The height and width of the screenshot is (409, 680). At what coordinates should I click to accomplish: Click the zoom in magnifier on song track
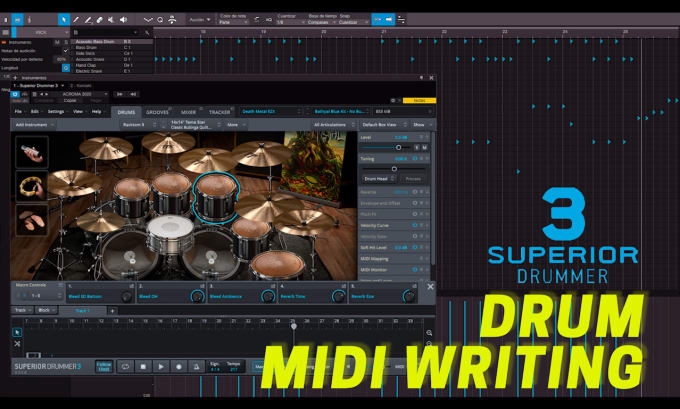coord(429,333)
